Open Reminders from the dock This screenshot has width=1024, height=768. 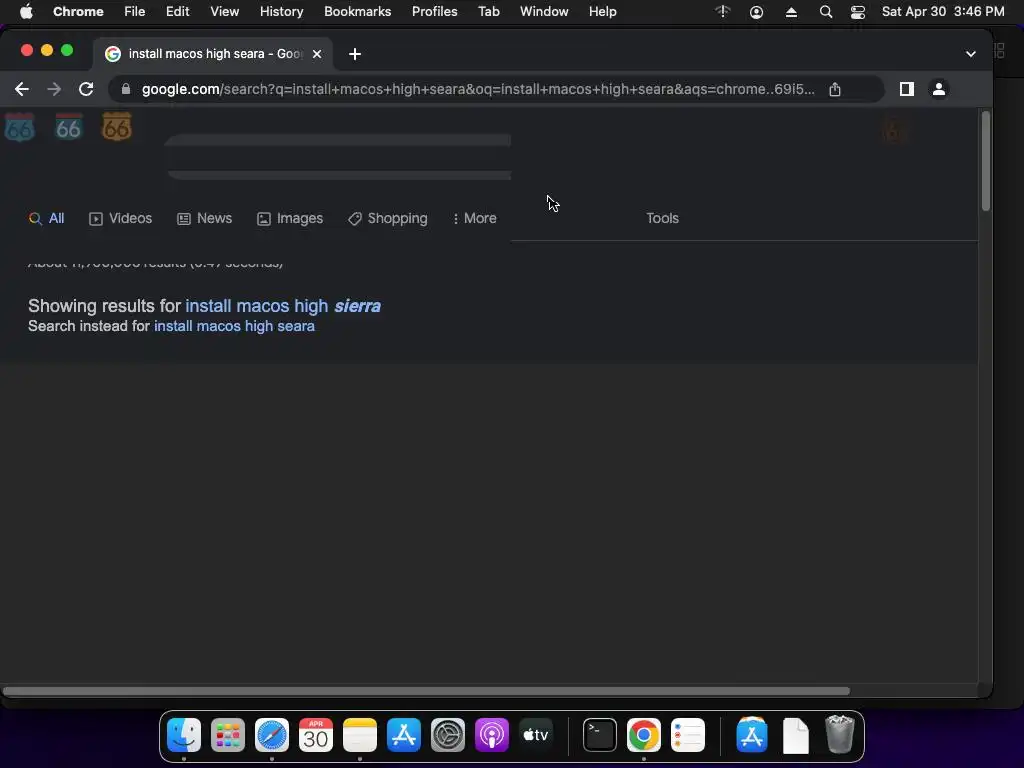coord(688,735)
